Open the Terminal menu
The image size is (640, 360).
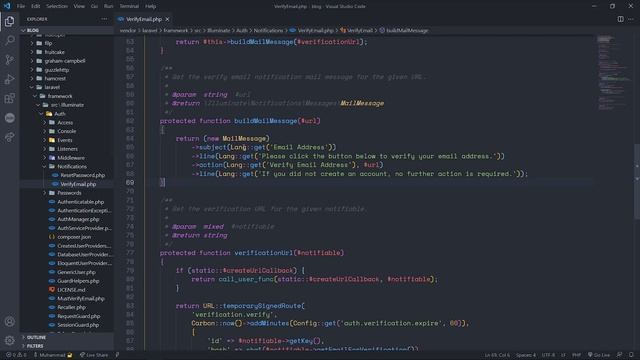pos(129,6)
